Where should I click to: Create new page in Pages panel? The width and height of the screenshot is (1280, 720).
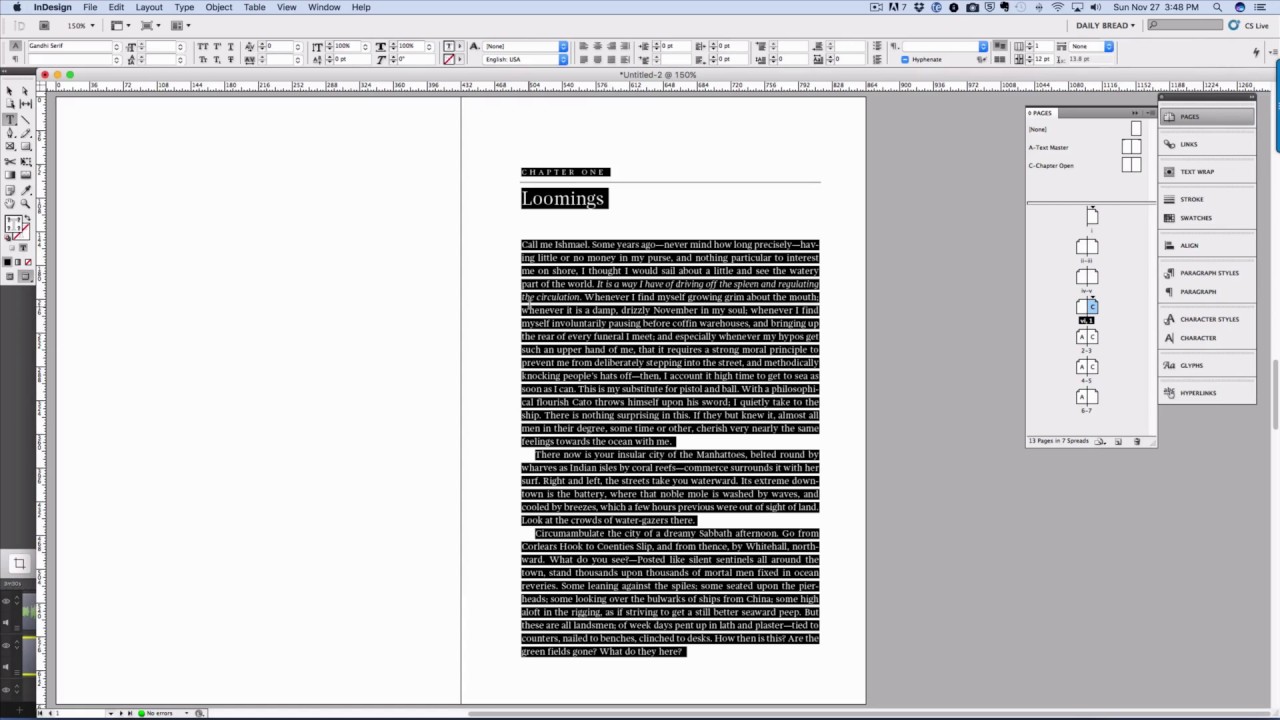pyautogui.click(x=1118, y=441)
